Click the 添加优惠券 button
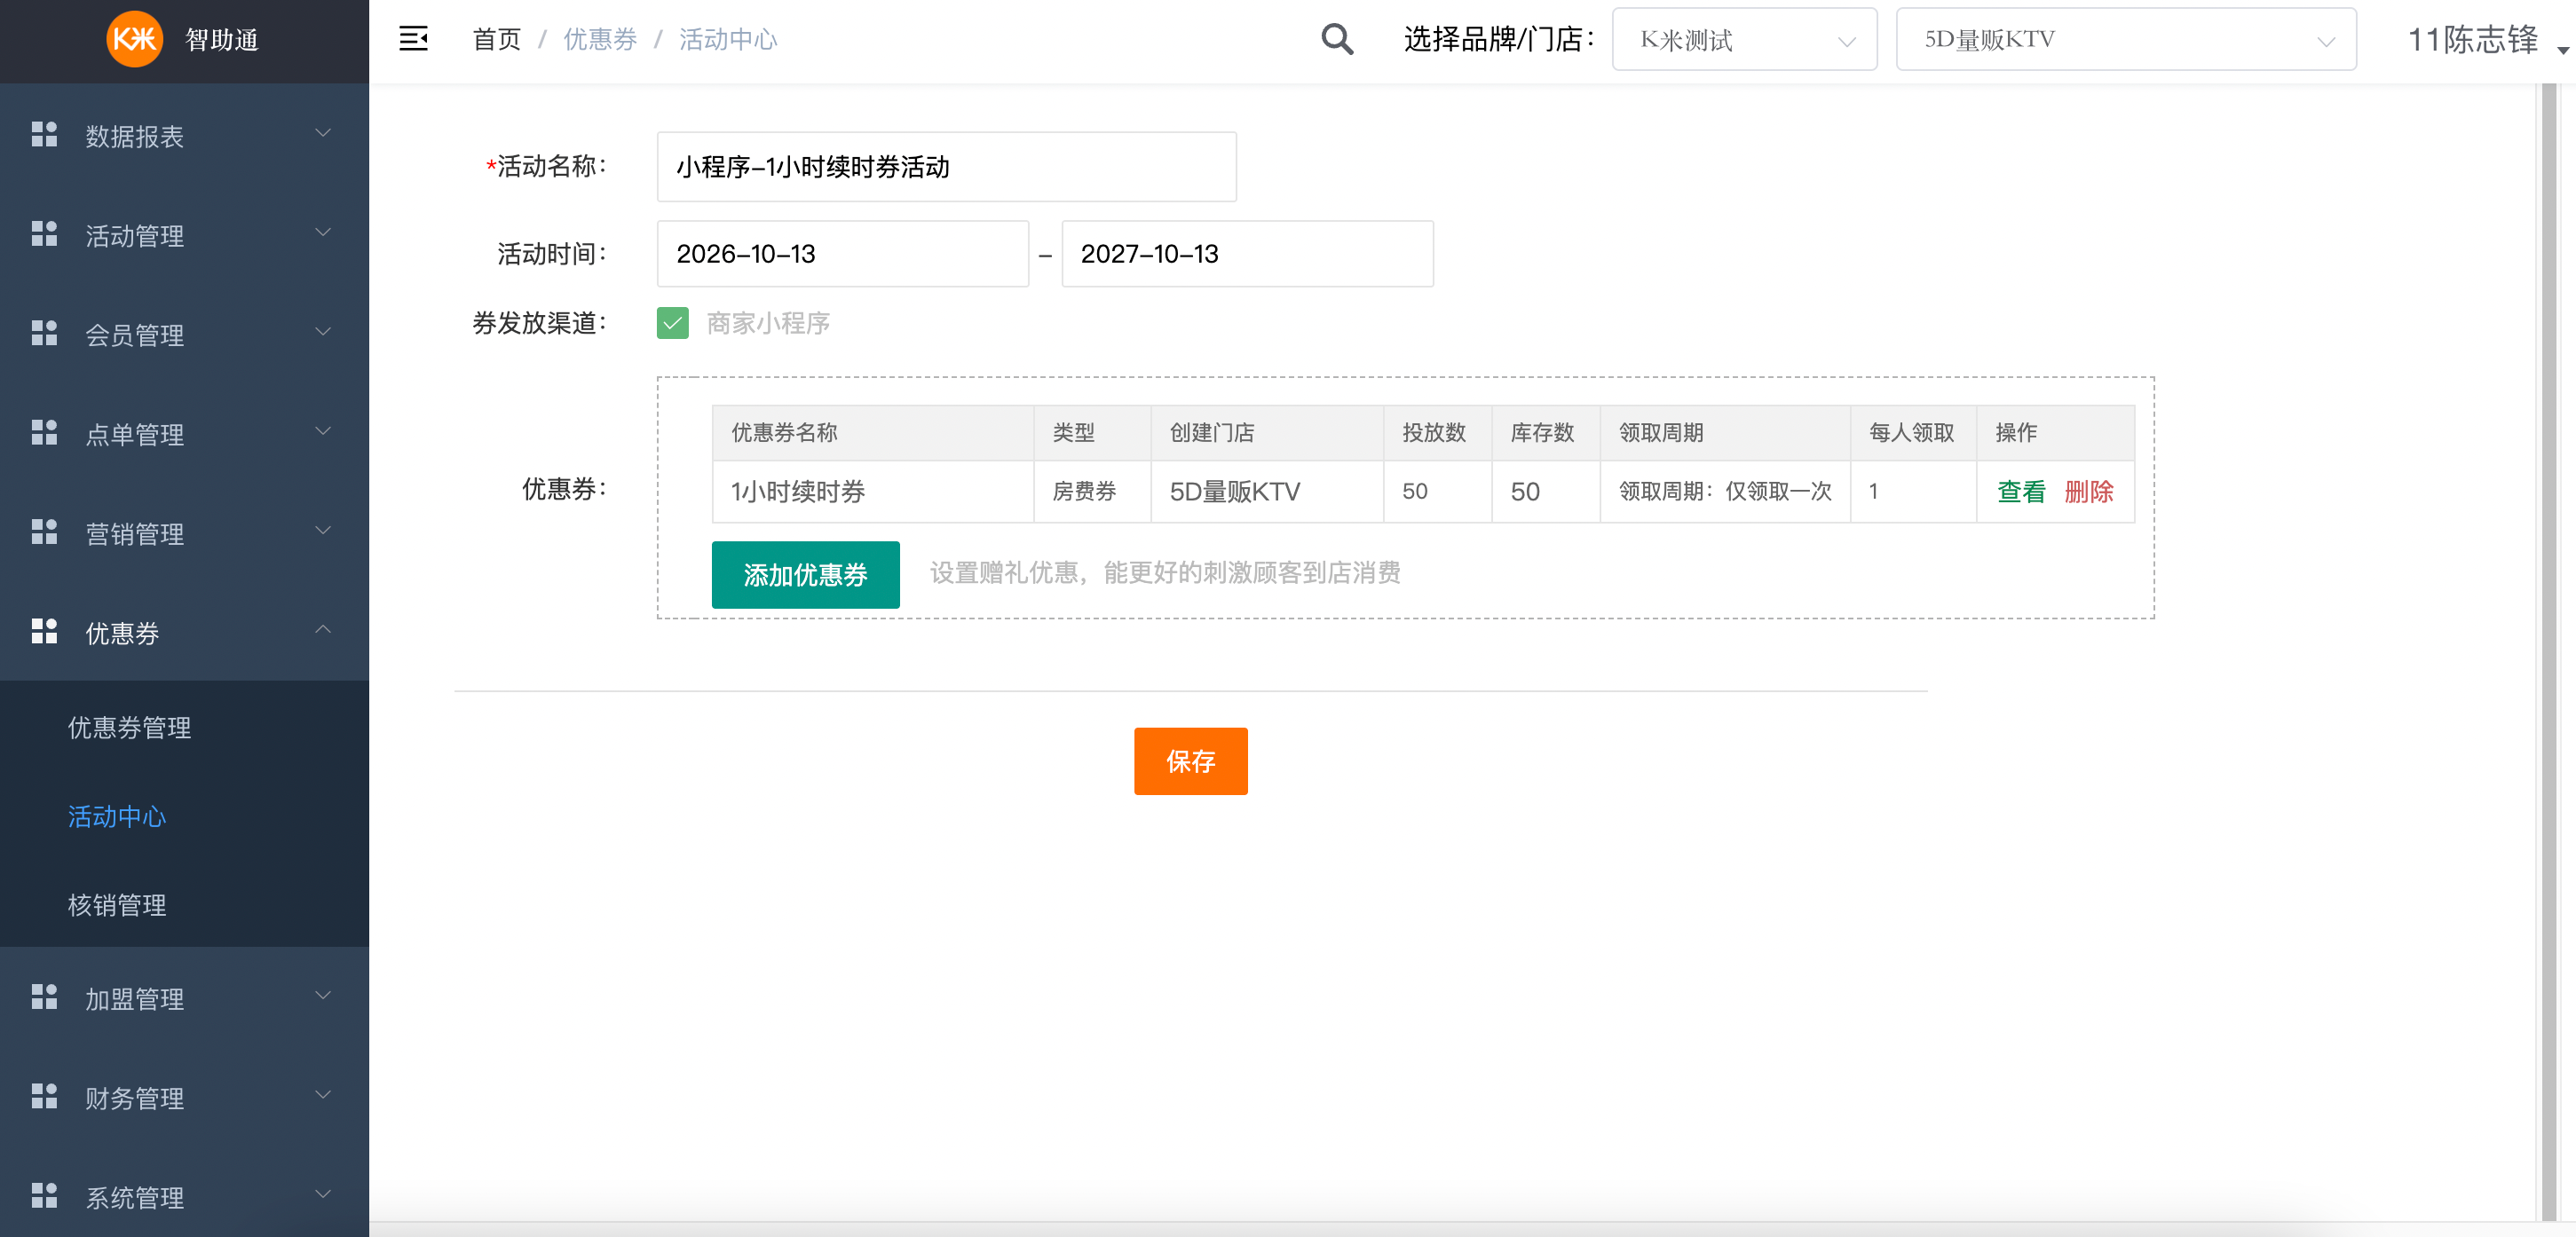The image size is (2576, 1237). pos(805,575)
